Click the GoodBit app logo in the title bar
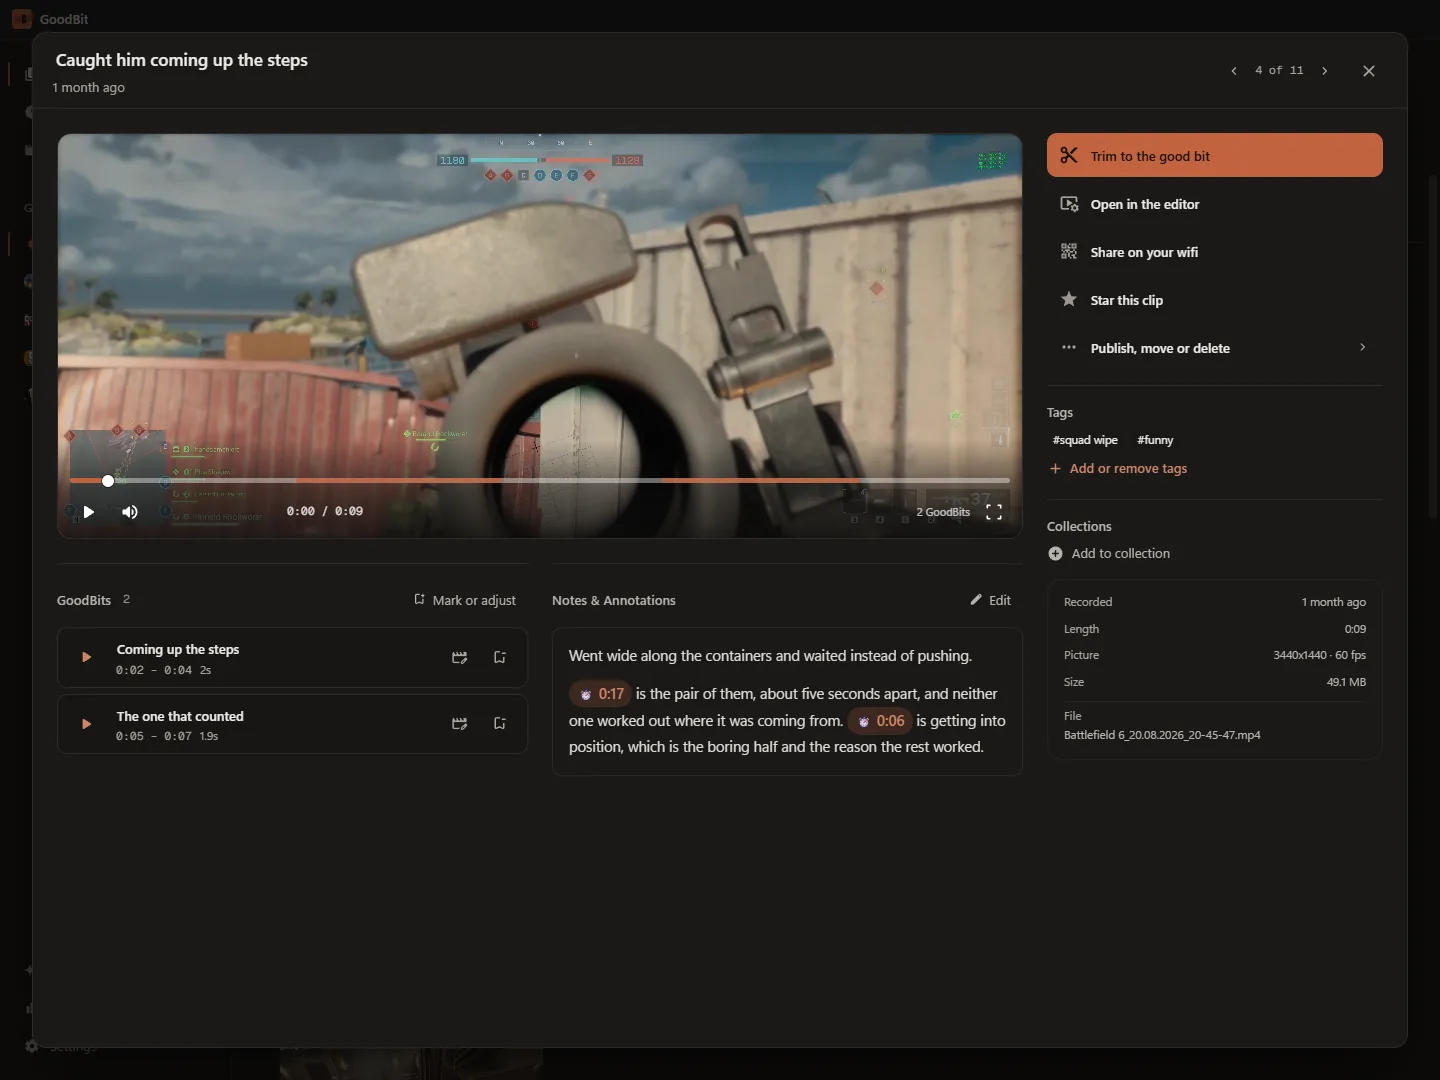Image resolution: width=1440 pixels, height=1080 pixels. click(x=22, y=19)
